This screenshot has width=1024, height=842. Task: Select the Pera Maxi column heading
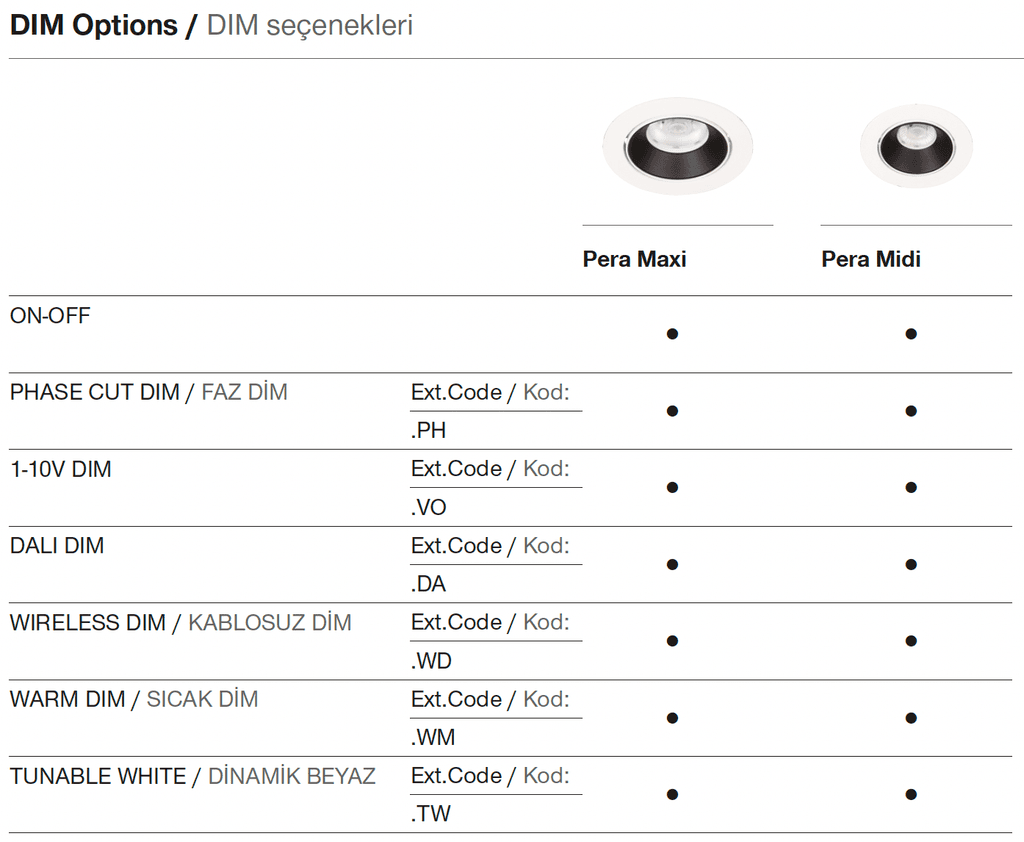pos(634,259)
